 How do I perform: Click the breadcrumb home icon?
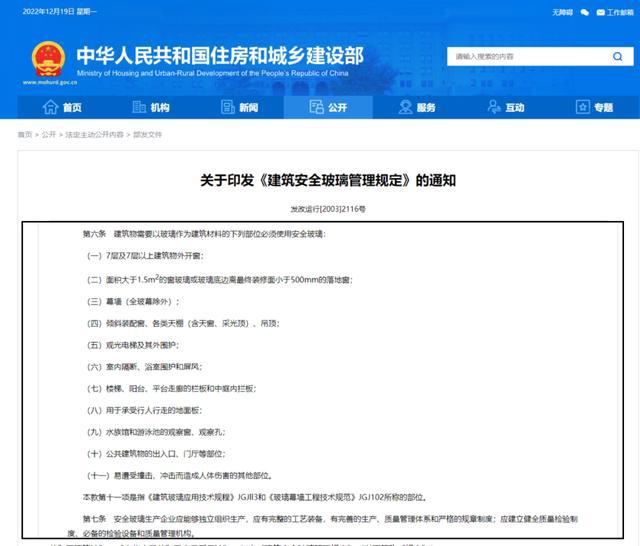pyautogui.click(x=22, y=134)
